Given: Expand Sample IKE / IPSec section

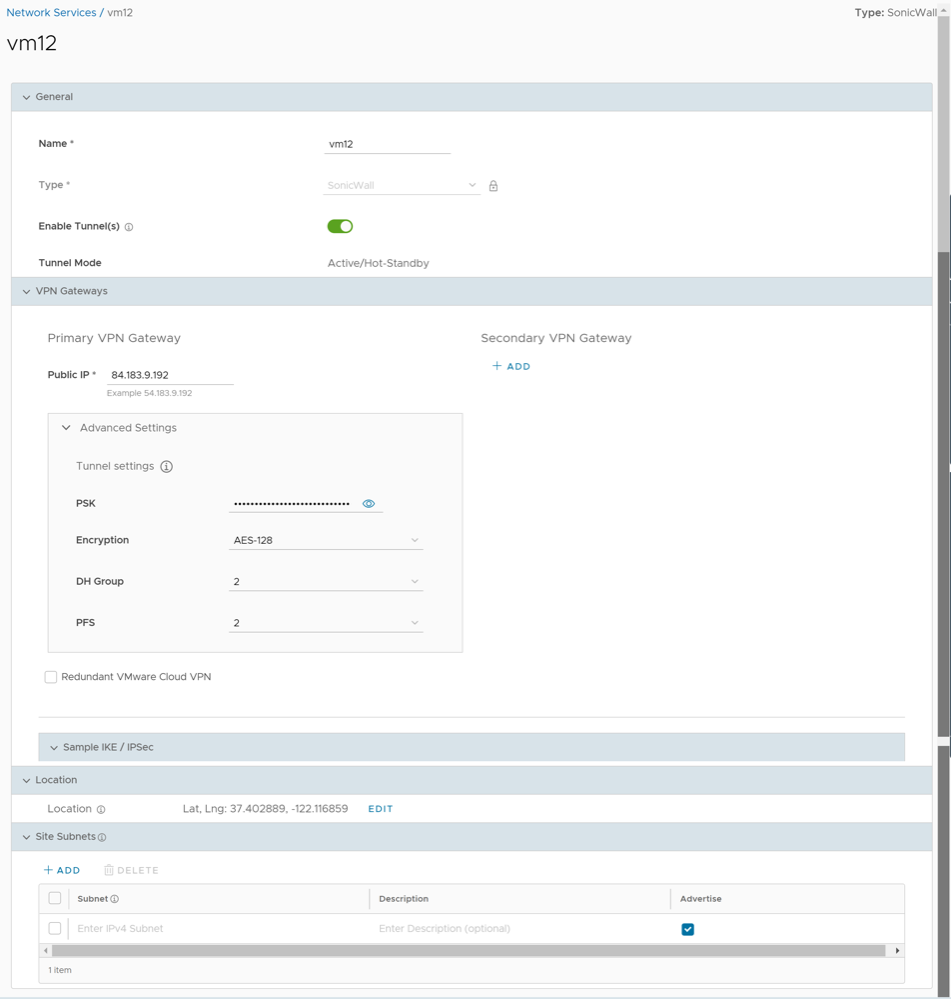Looking at the screenshot, I should coord(55,748).
